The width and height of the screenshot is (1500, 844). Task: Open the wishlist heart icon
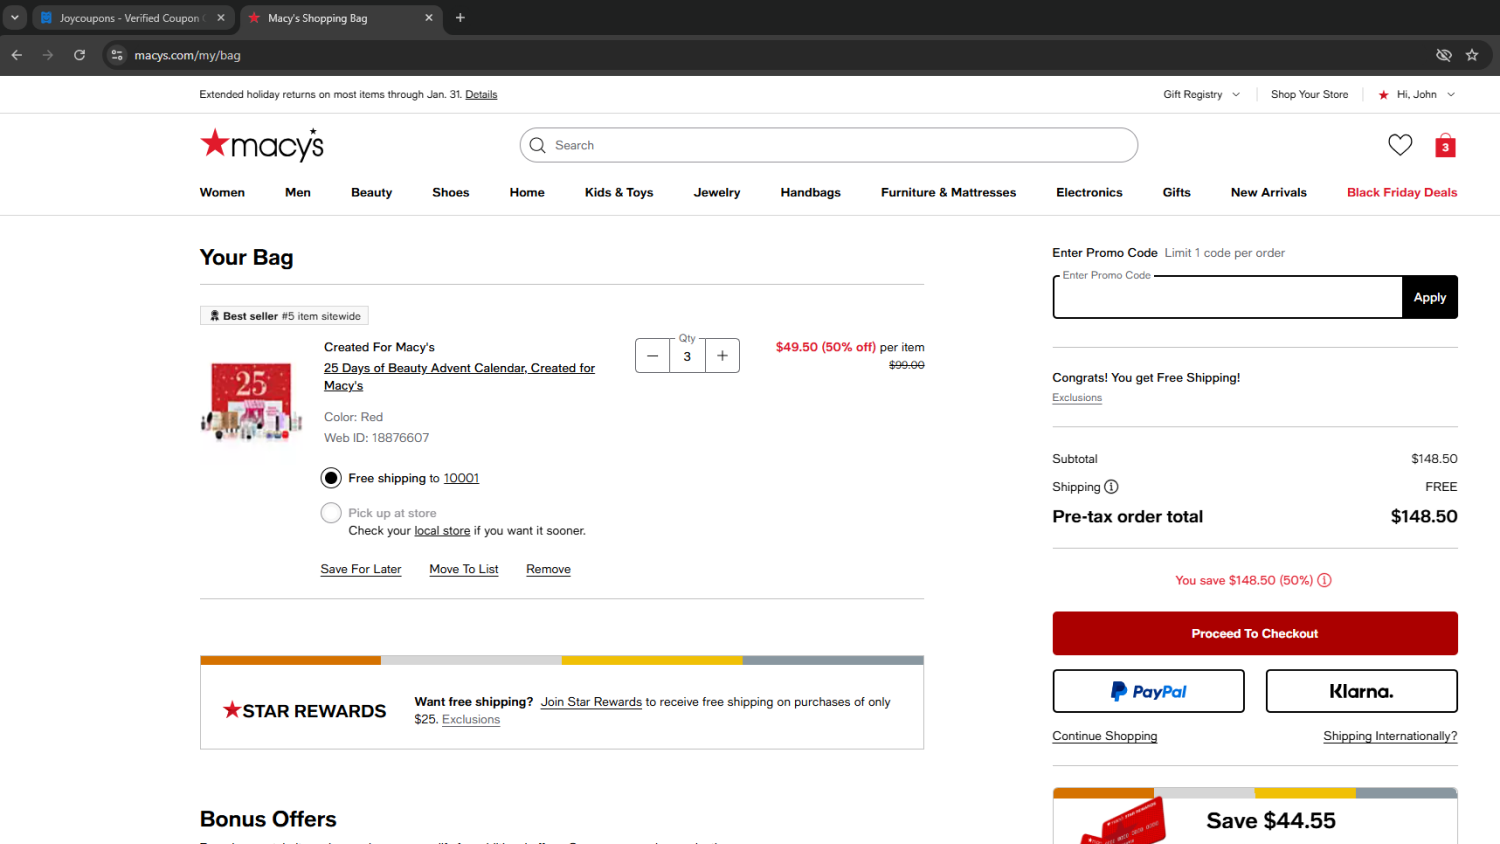click(1400, 145)
